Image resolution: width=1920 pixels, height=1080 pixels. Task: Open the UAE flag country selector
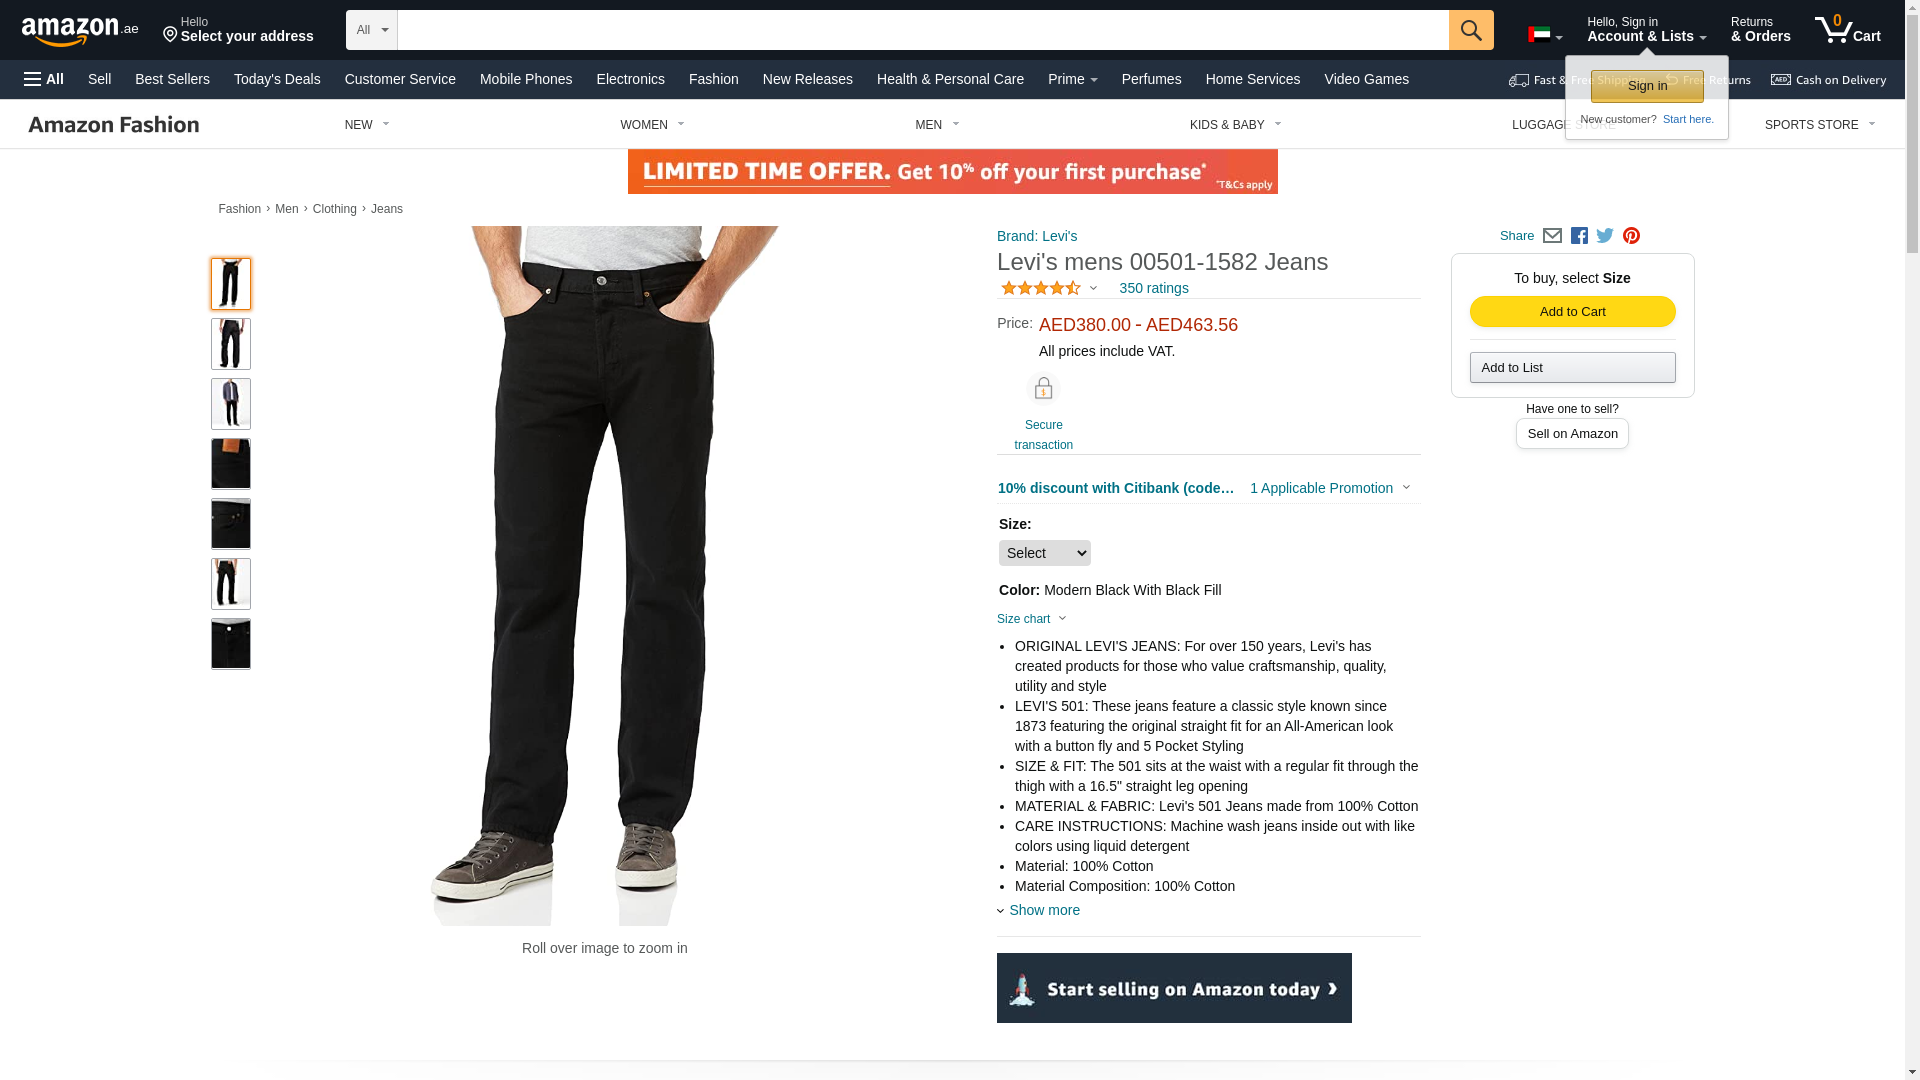(x=1545, y=35)
